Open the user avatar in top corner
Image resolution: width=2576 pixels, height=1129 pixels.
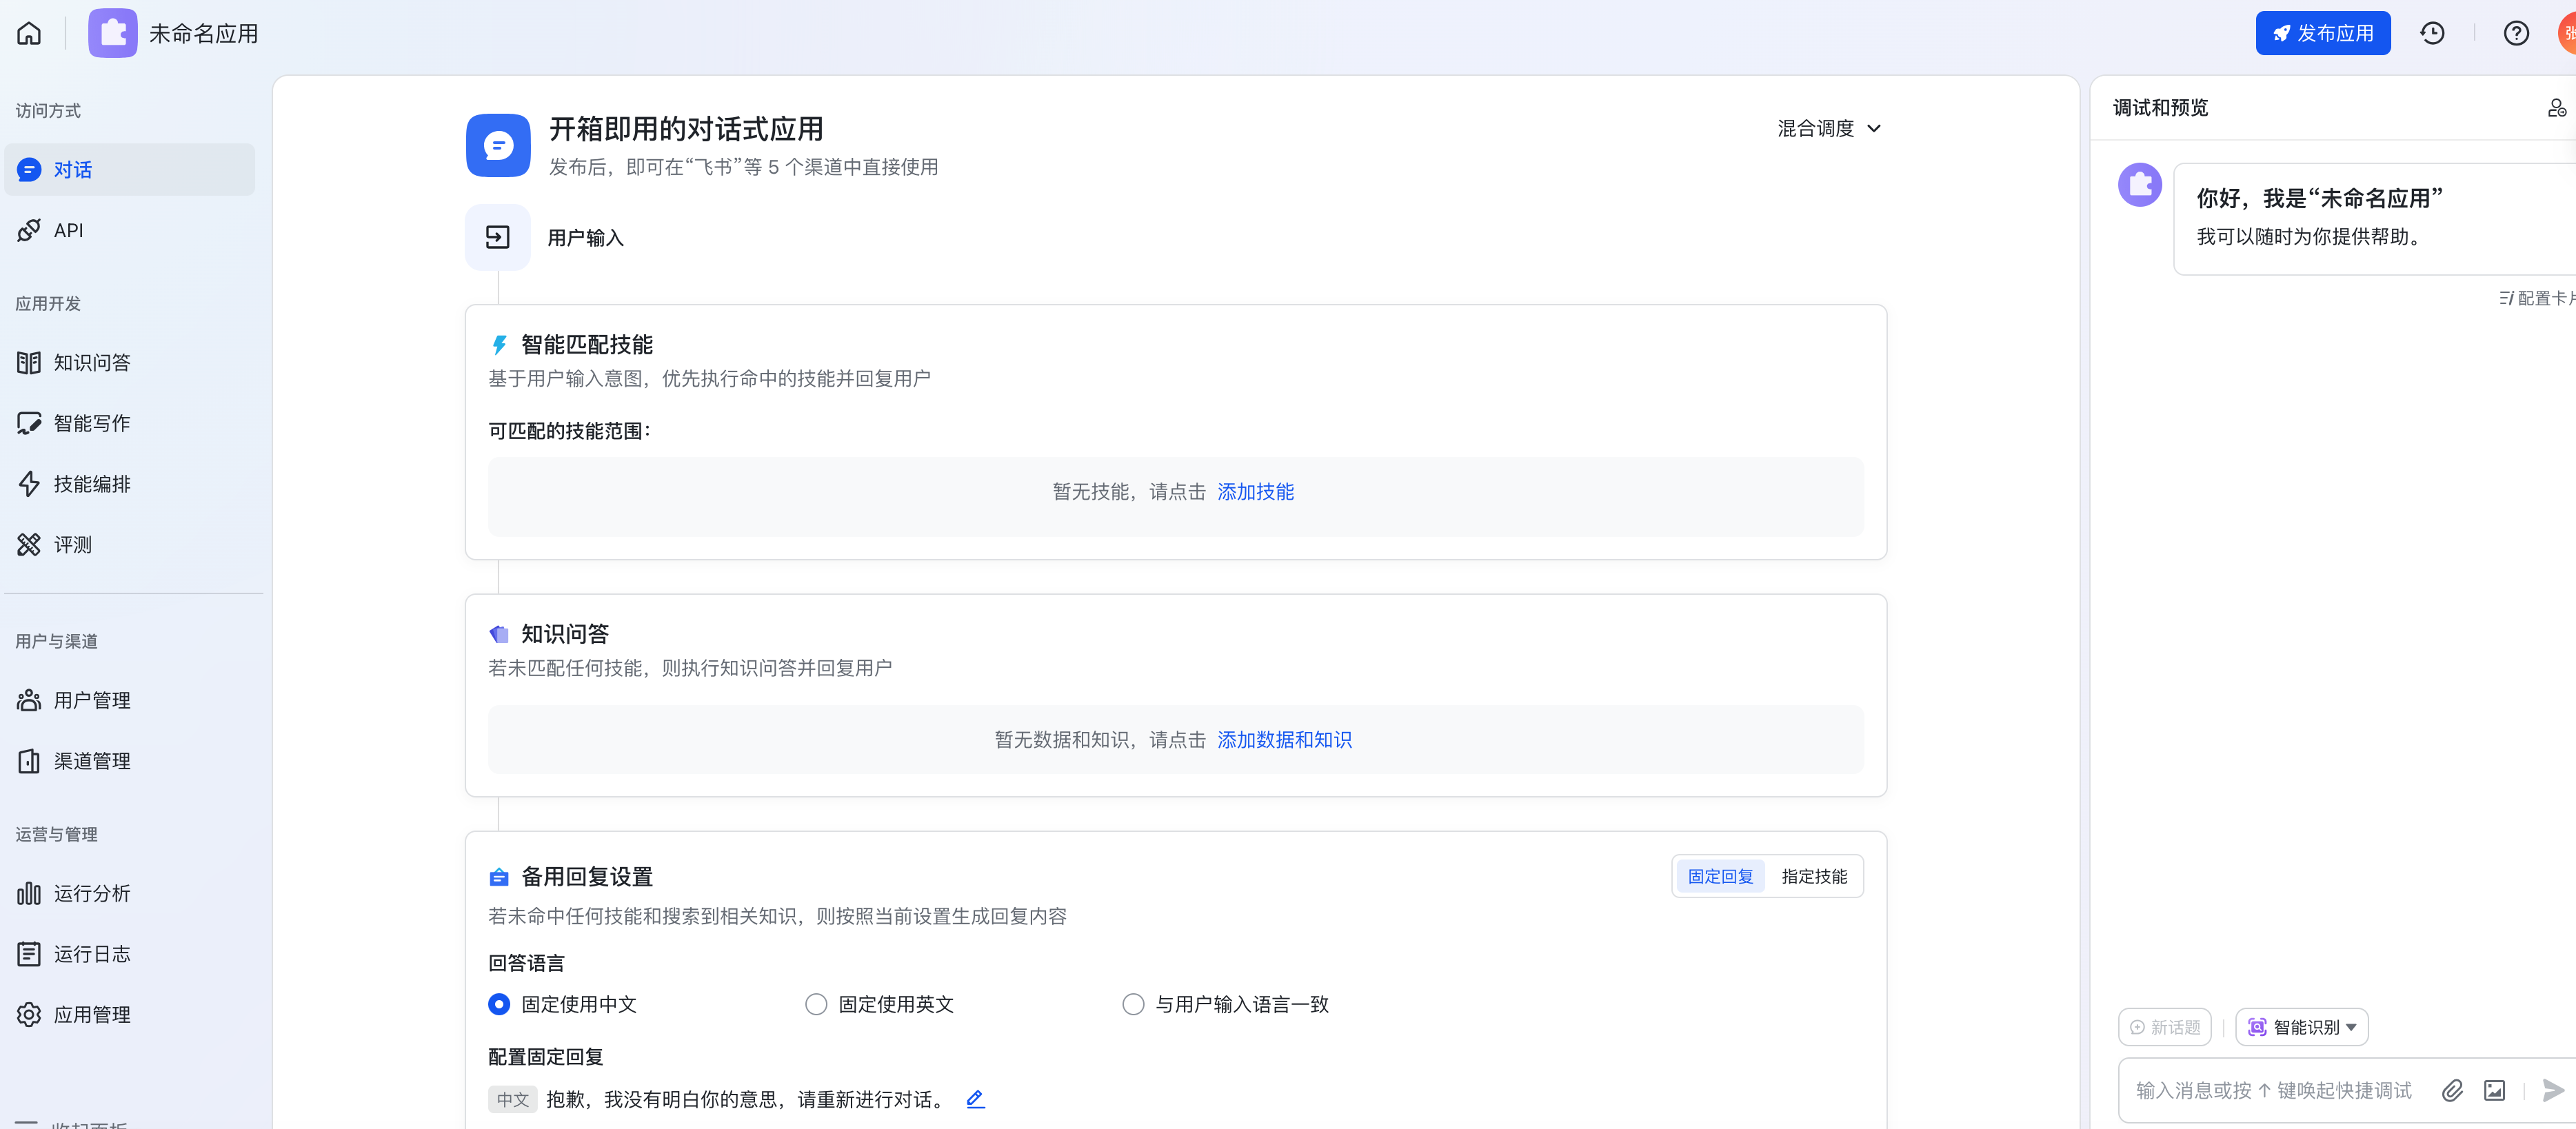pyautogui.click(x=2566, y=33)
